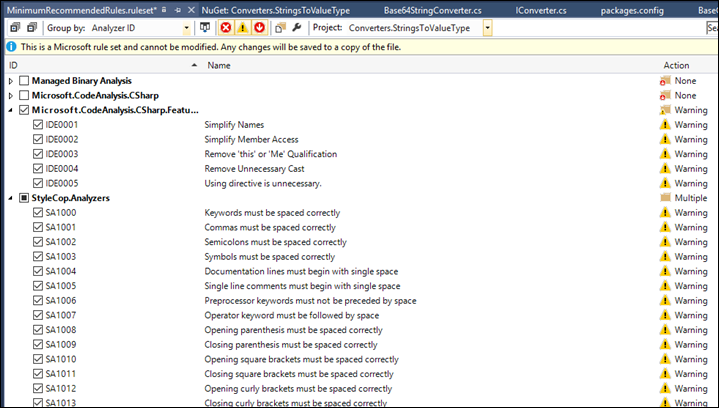Click warning icon in IDE0005 row

tap(665, 183)
